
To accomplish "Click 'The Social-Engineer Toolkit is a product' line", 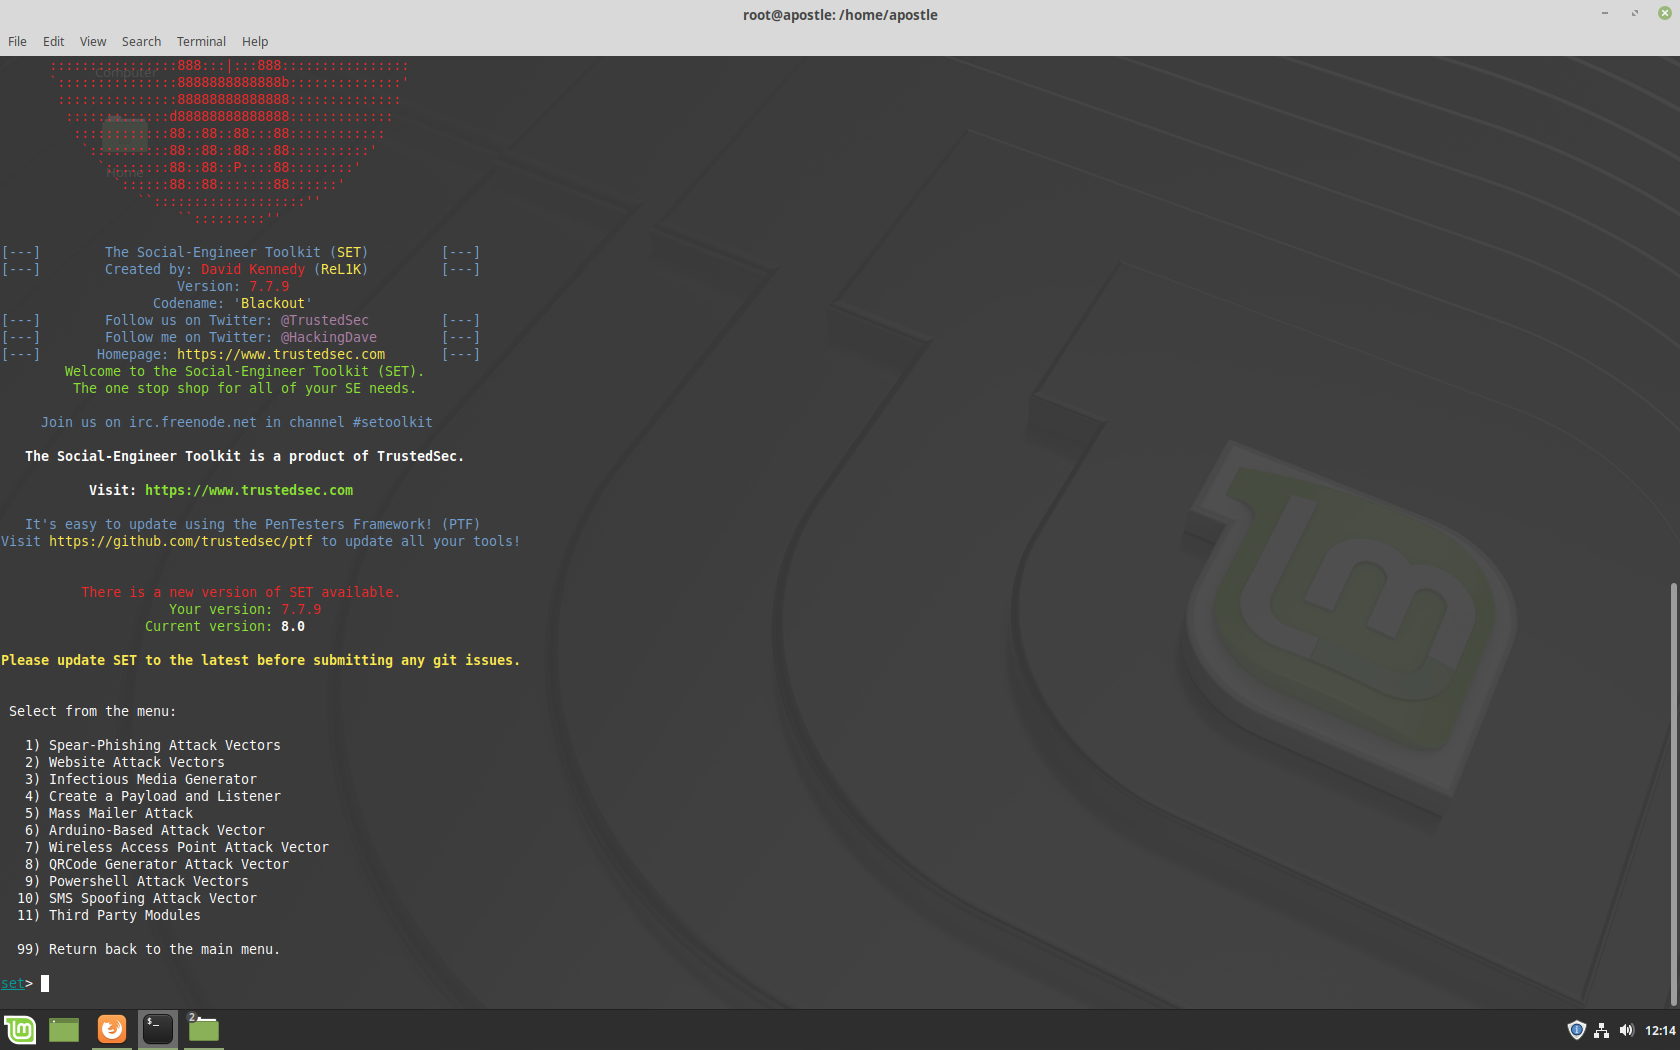I will [245, 457].
